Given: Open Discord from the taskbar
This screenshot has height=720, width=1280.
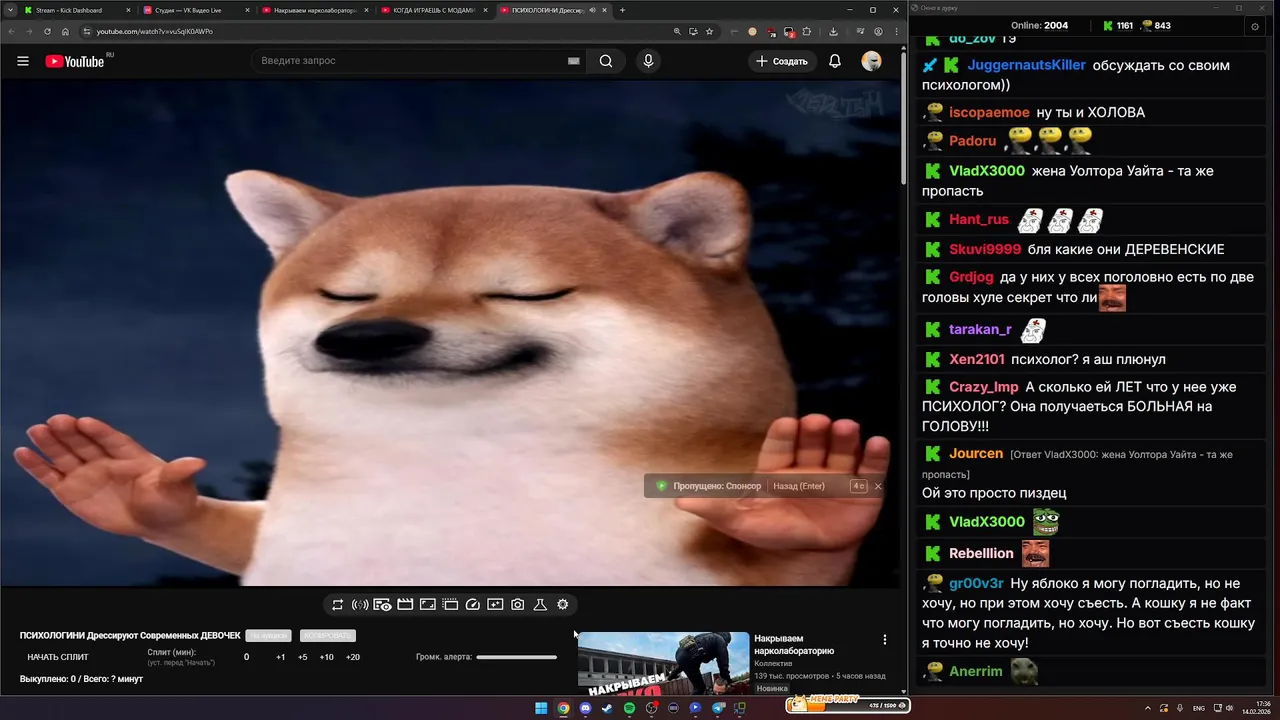Looking at the screenshot, I should click(585, 708).
